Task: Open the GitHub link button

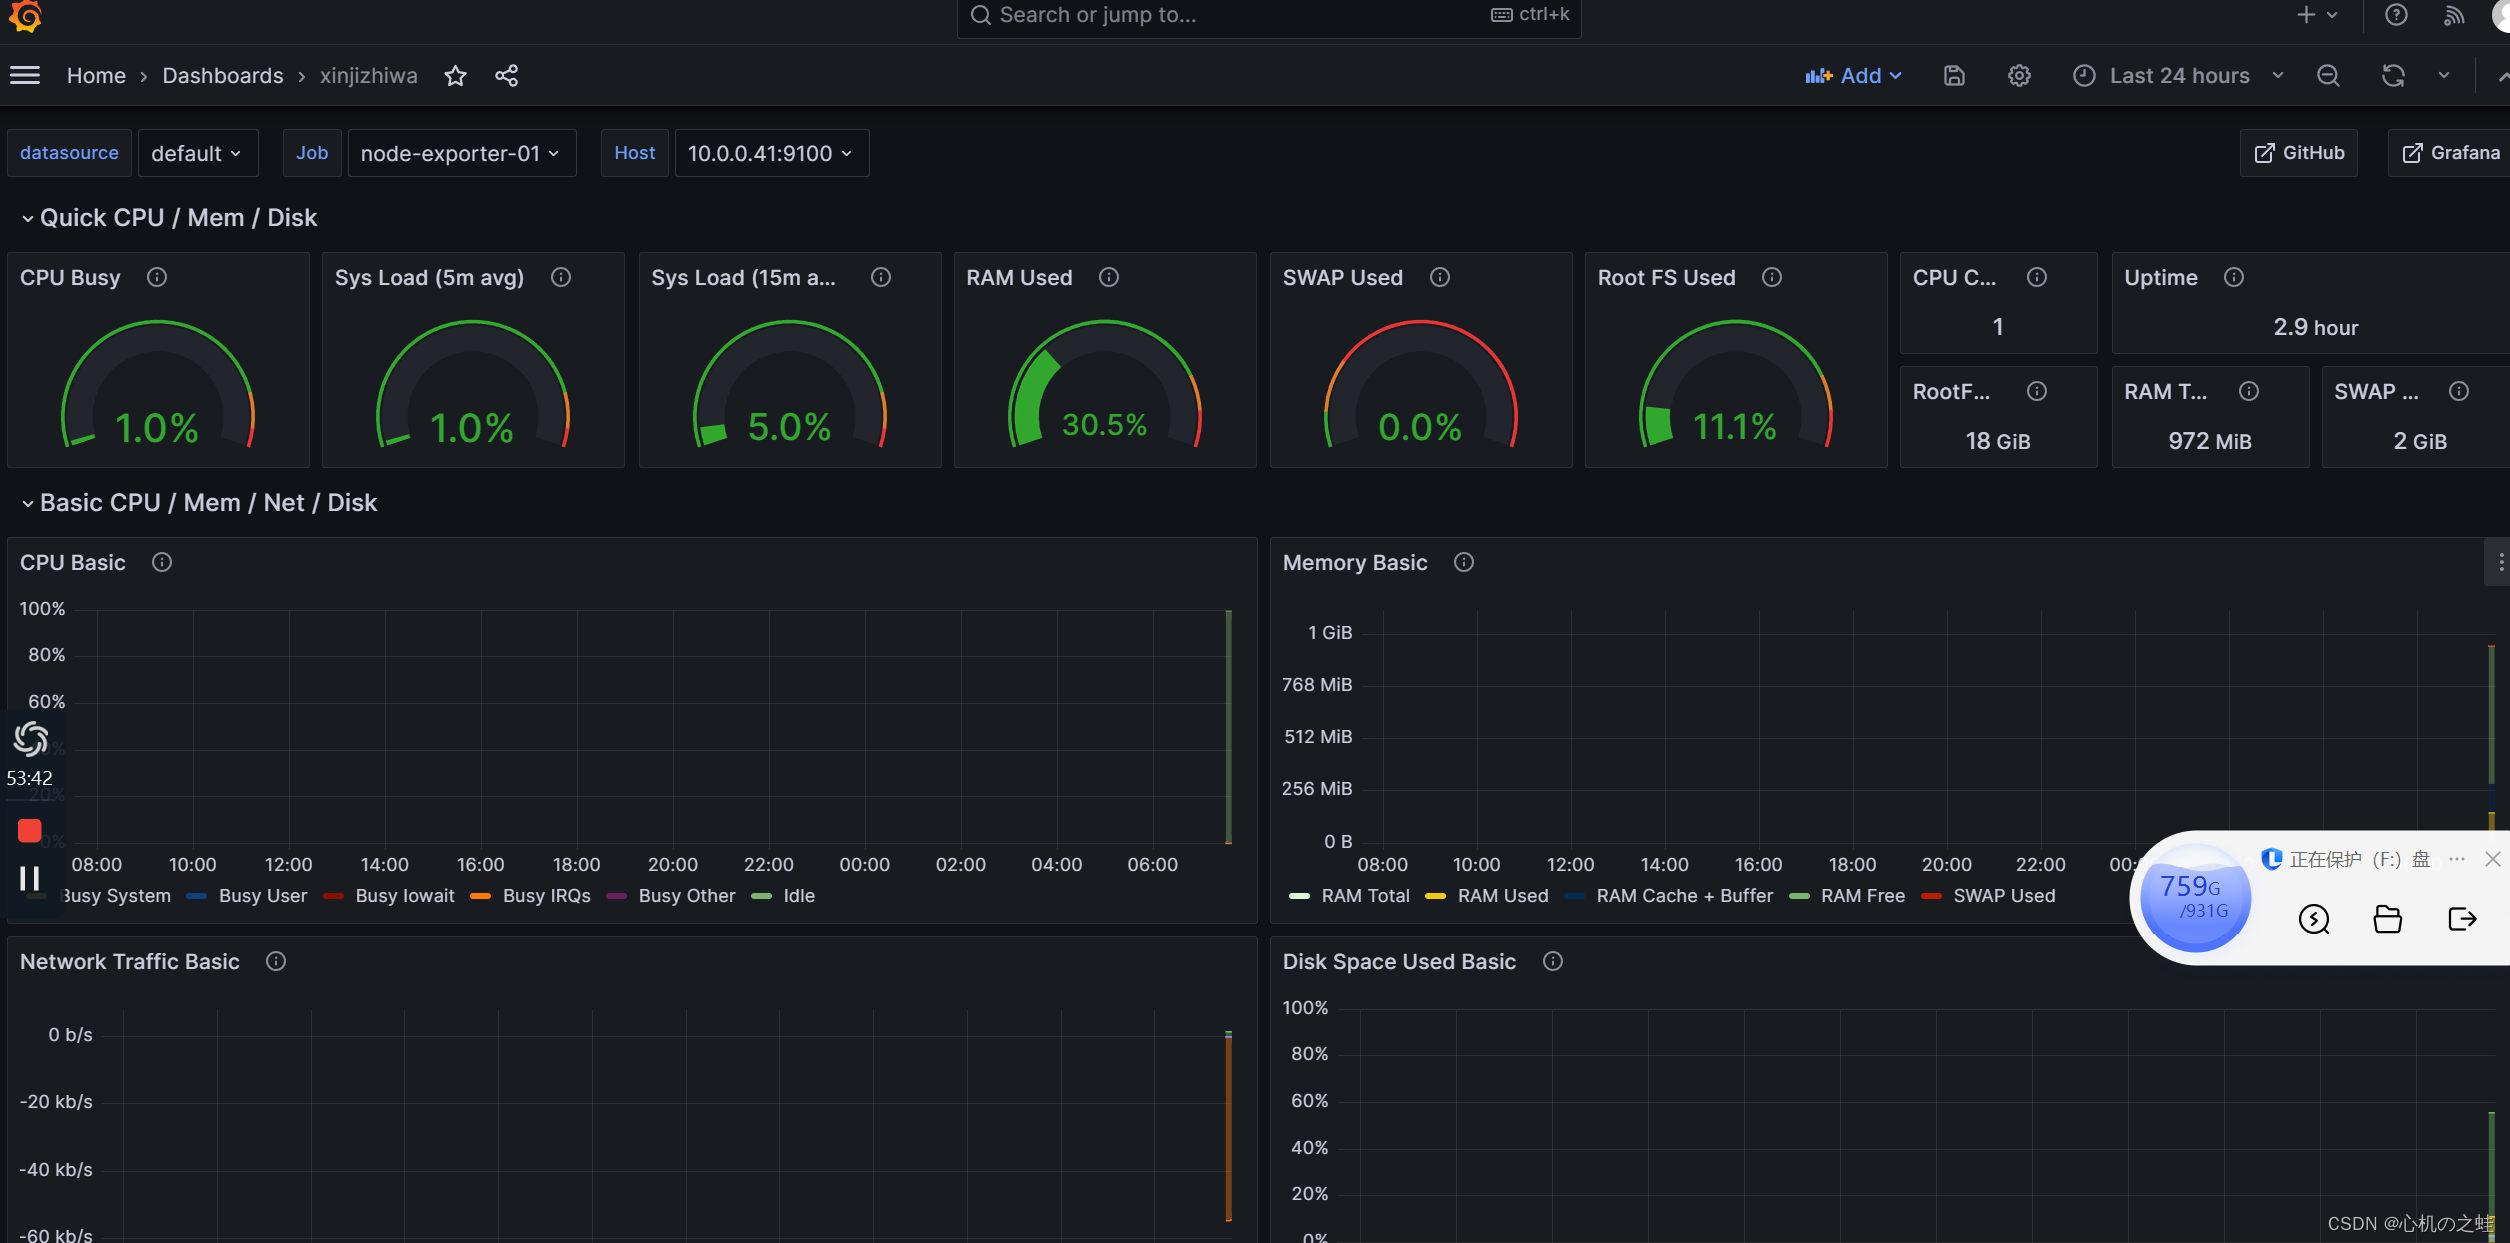Action: coord(2298,153)
